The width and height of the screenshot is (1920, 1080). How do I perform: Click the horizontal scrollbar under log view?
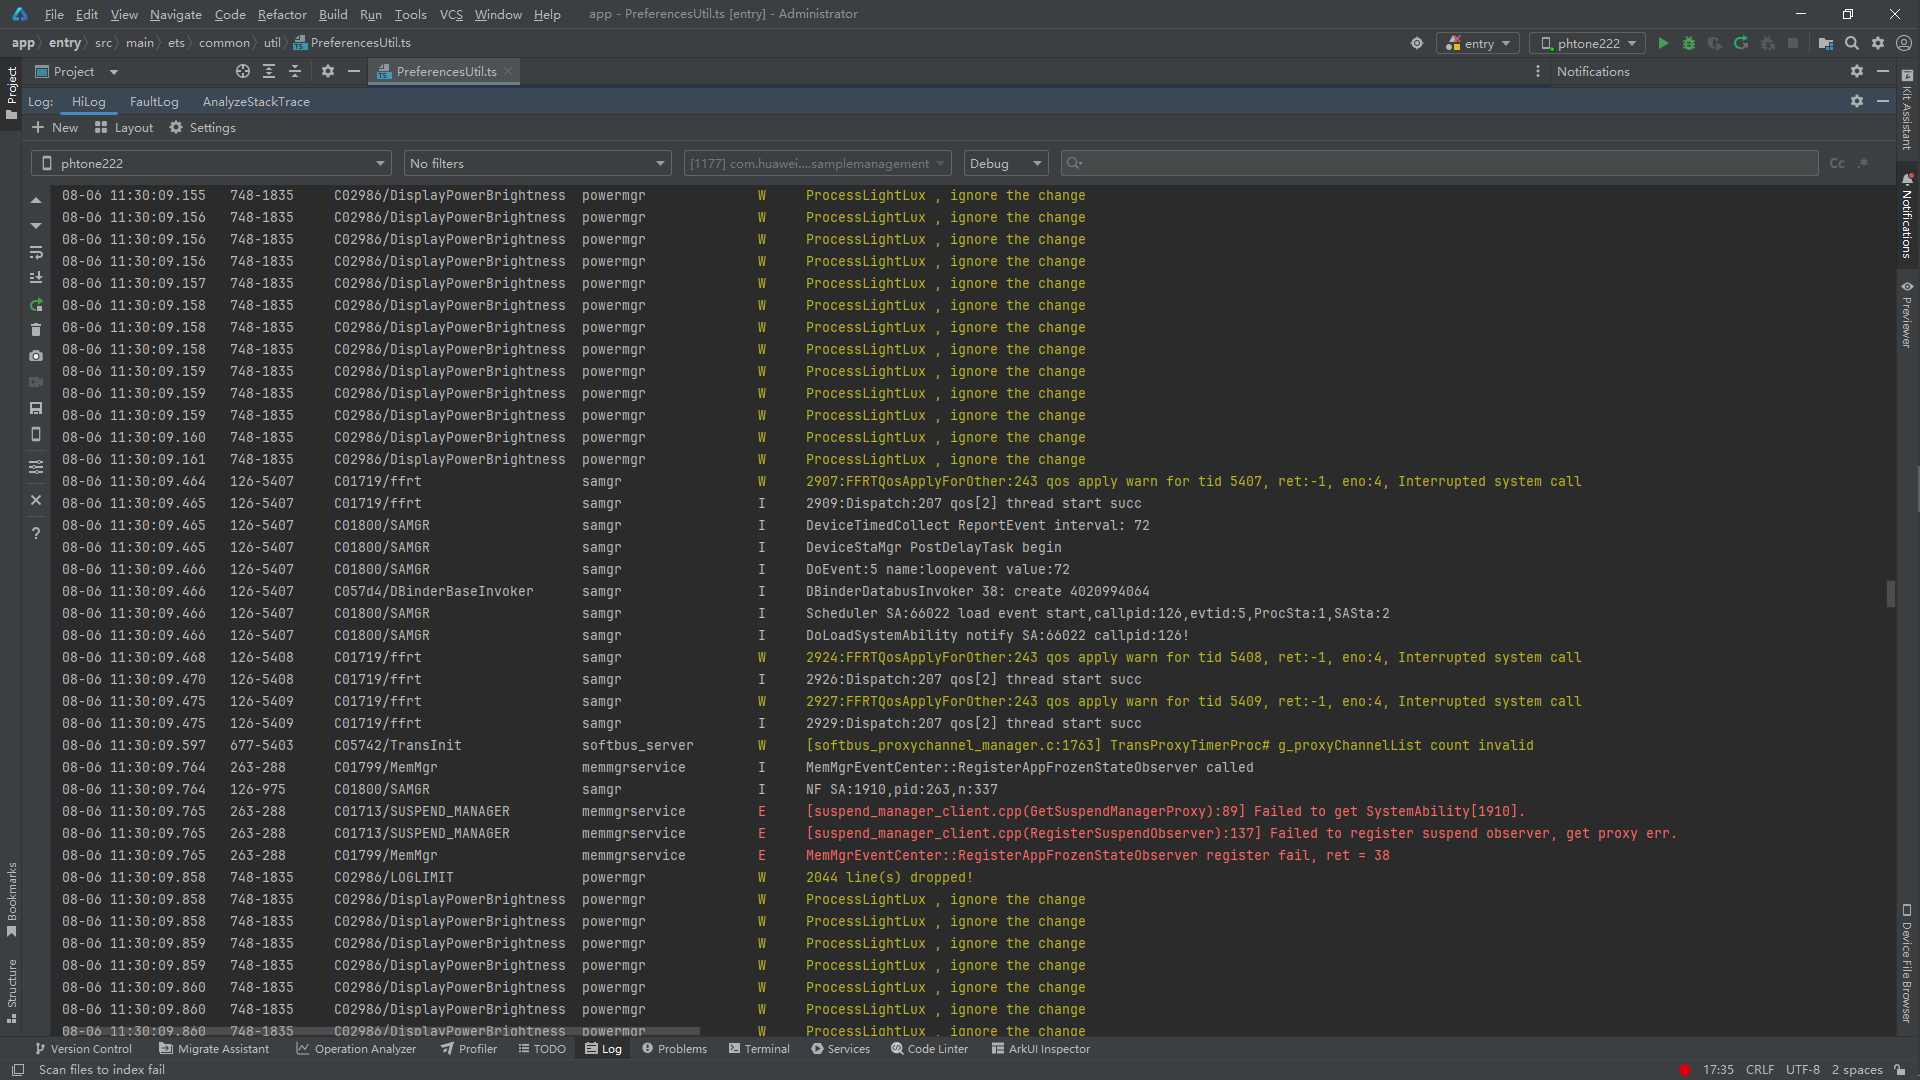coord(380,1031)
